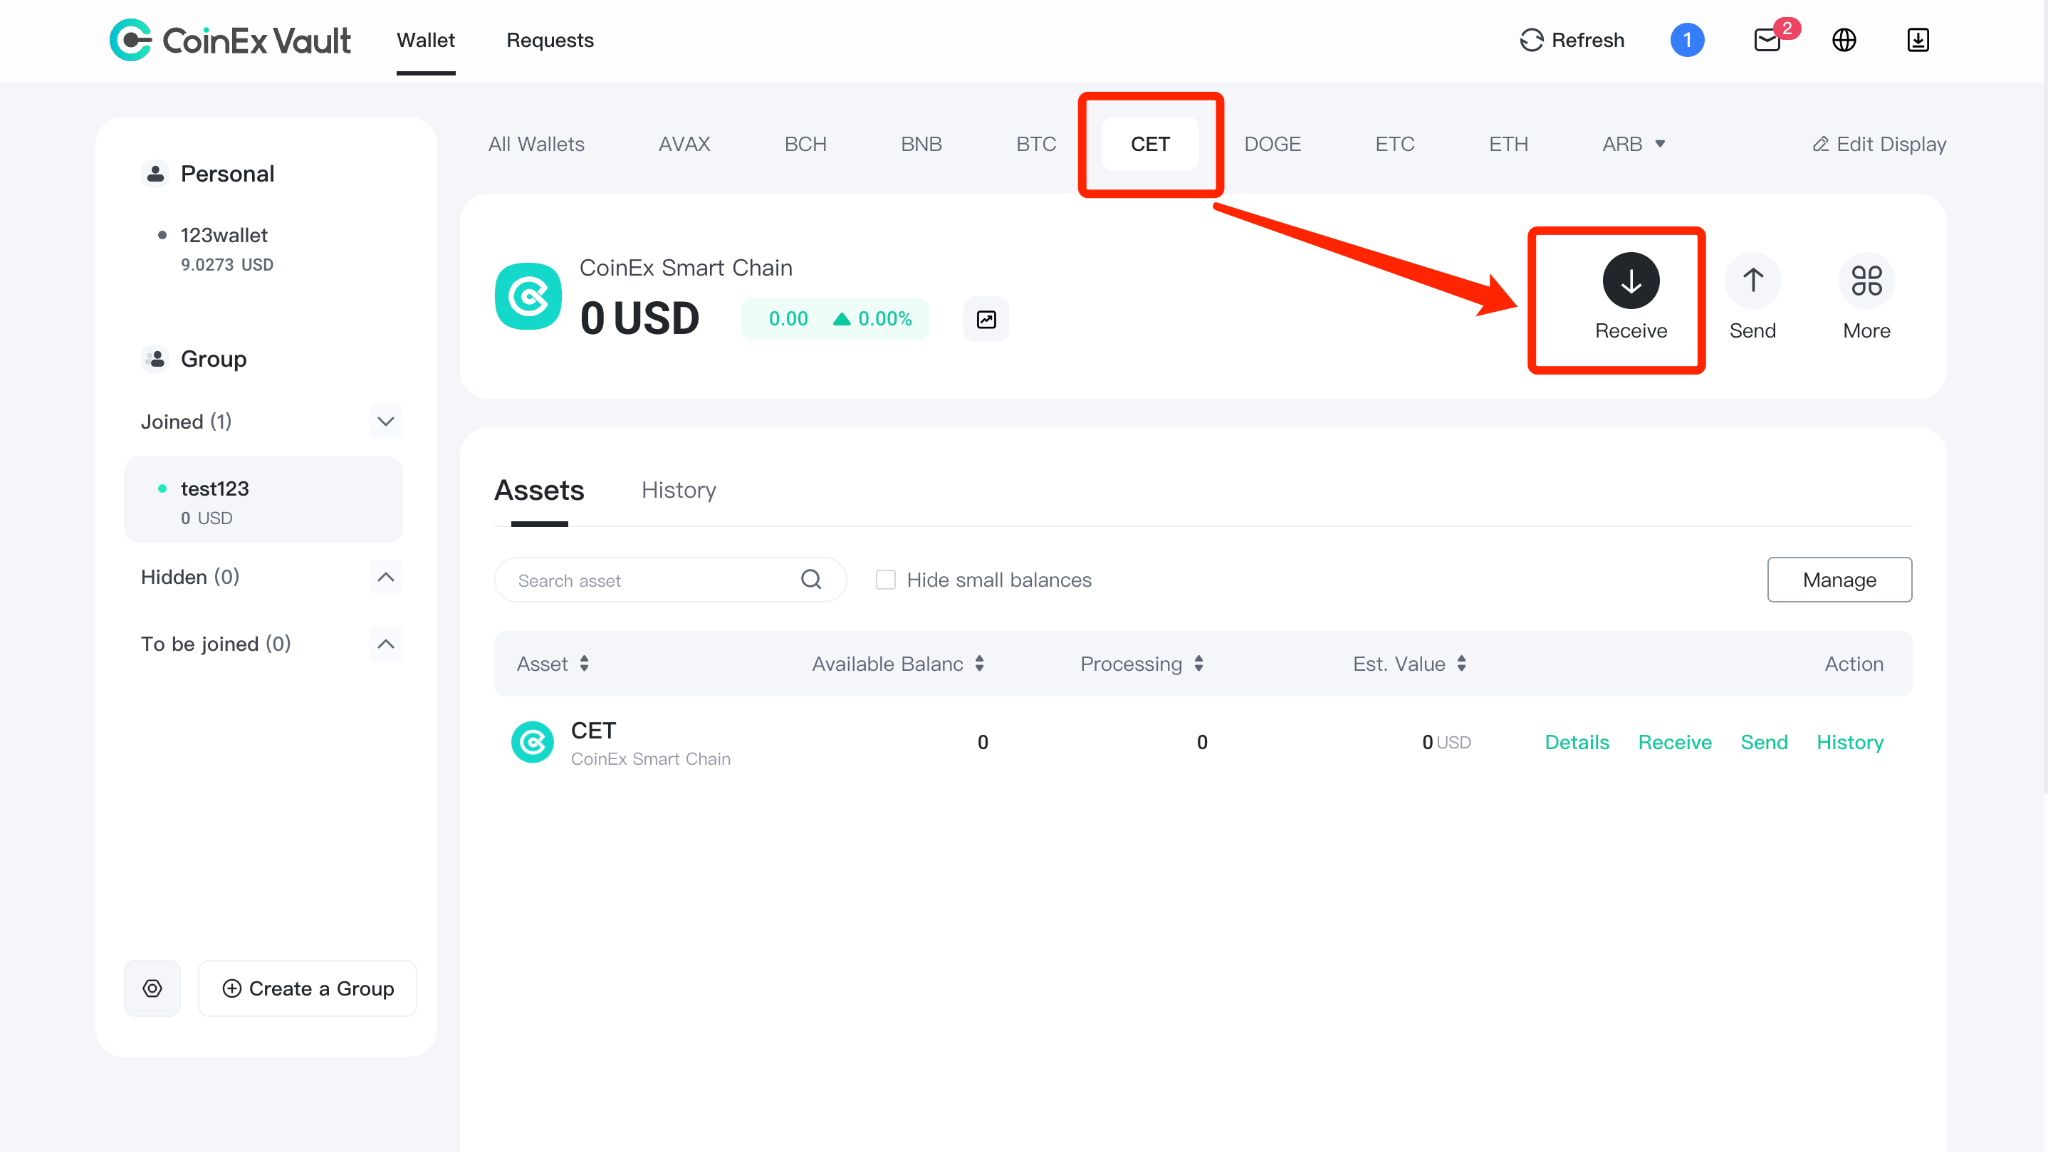Switch to the Assets tab

pos(539,490)
